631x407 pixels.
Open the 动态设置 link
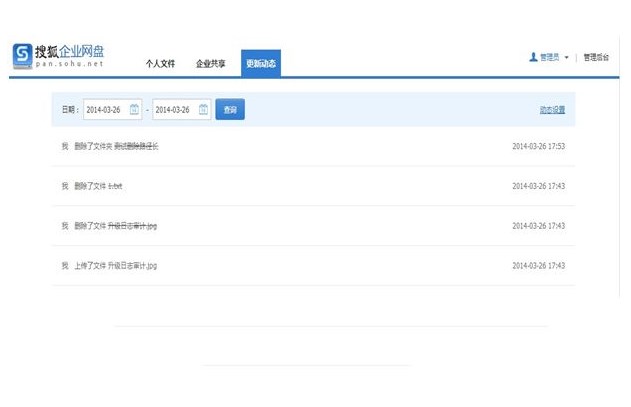tap(552, 110)
